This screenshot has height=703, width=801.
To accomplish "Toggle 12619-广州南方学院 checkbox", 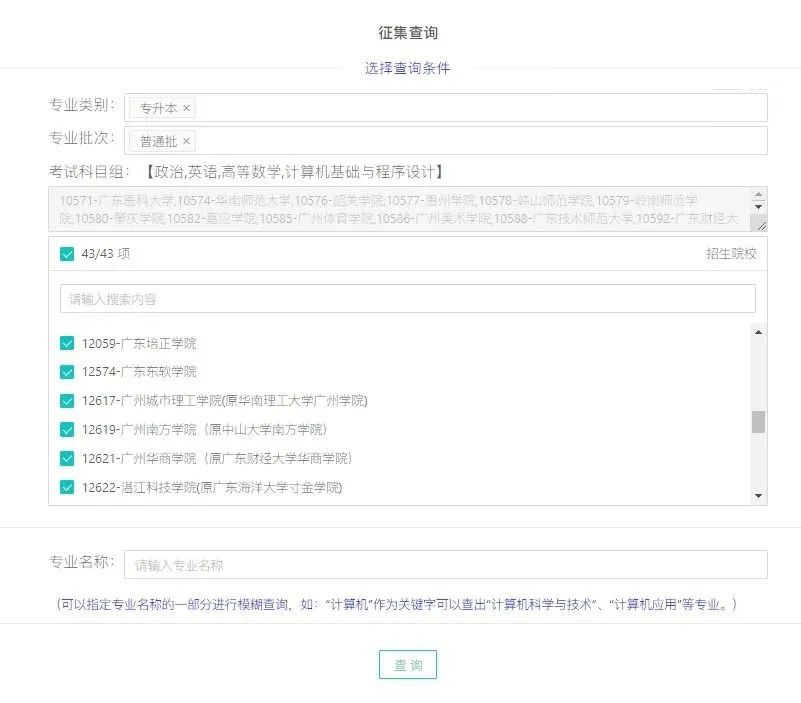I will click(67, 430).
